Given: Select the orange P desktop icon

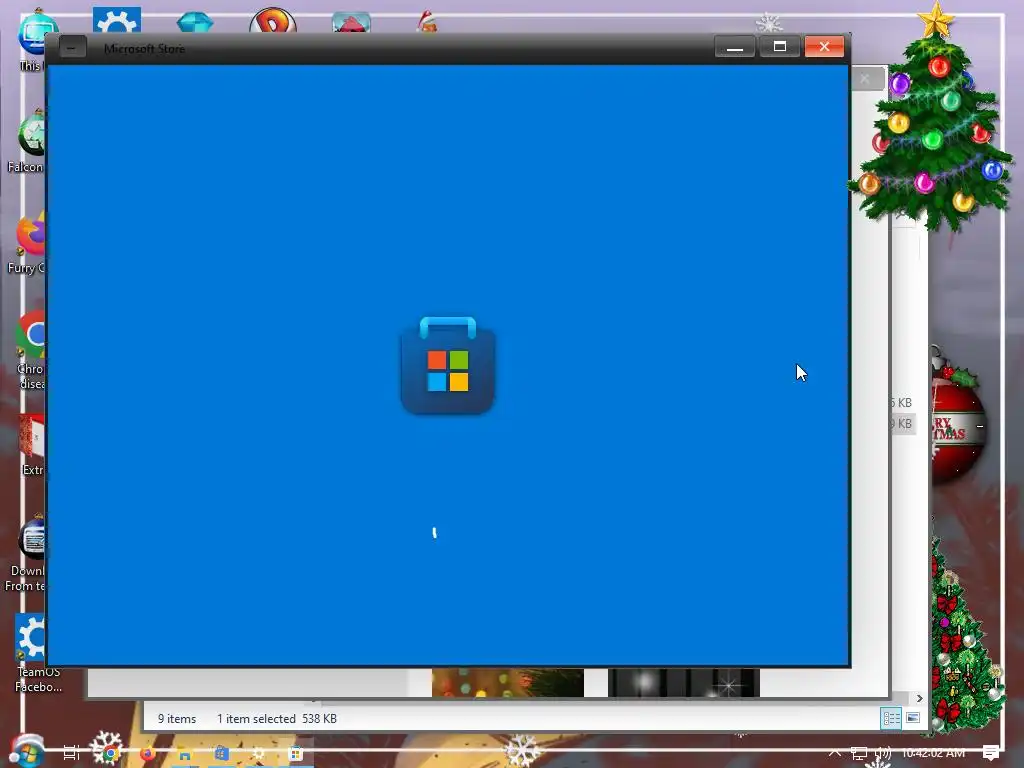Looking at the screenshot, I should tap(273, 20).
